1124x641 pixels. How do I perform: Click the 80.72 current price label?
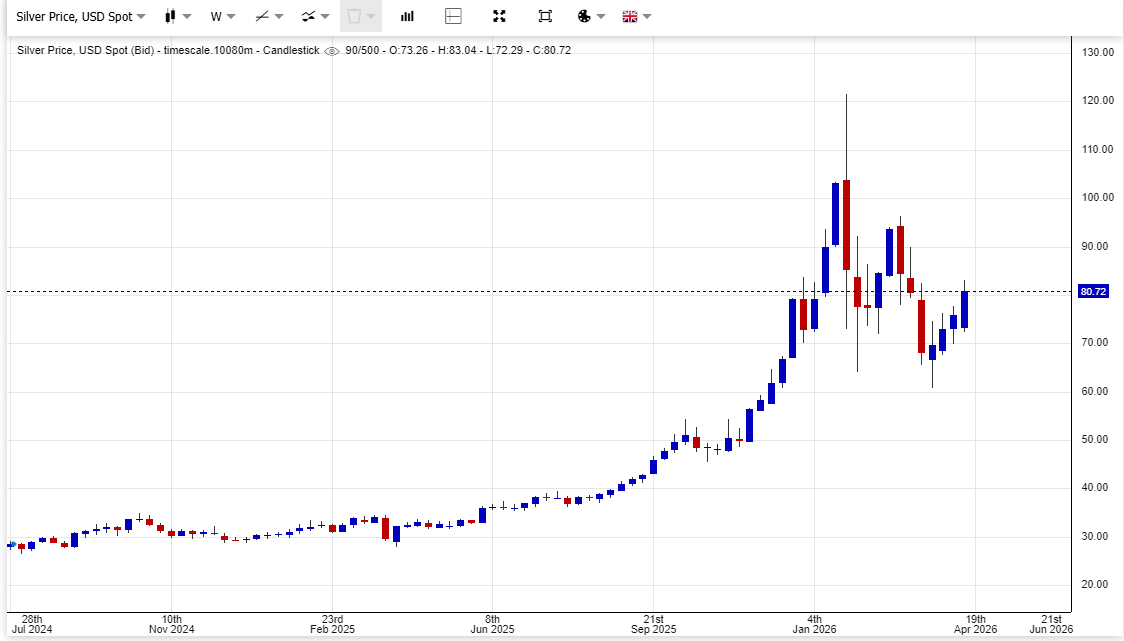1093,292
